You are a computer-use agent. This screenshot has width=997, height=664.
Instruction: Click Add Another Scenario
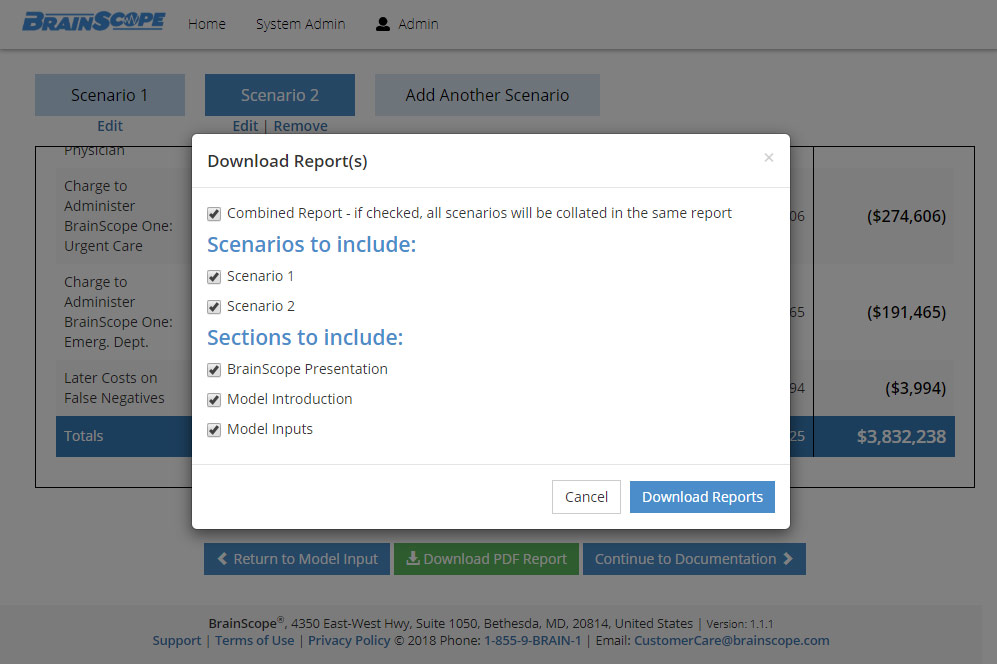(487, 95)
